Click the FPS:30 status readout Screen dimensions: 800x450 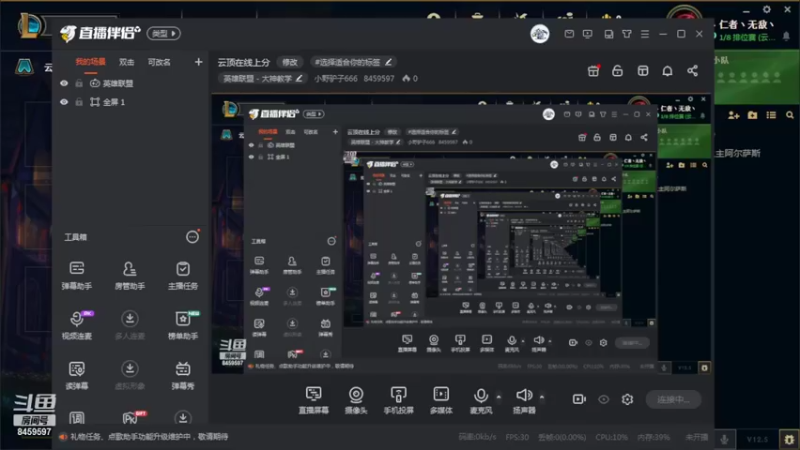click(517, 437)
